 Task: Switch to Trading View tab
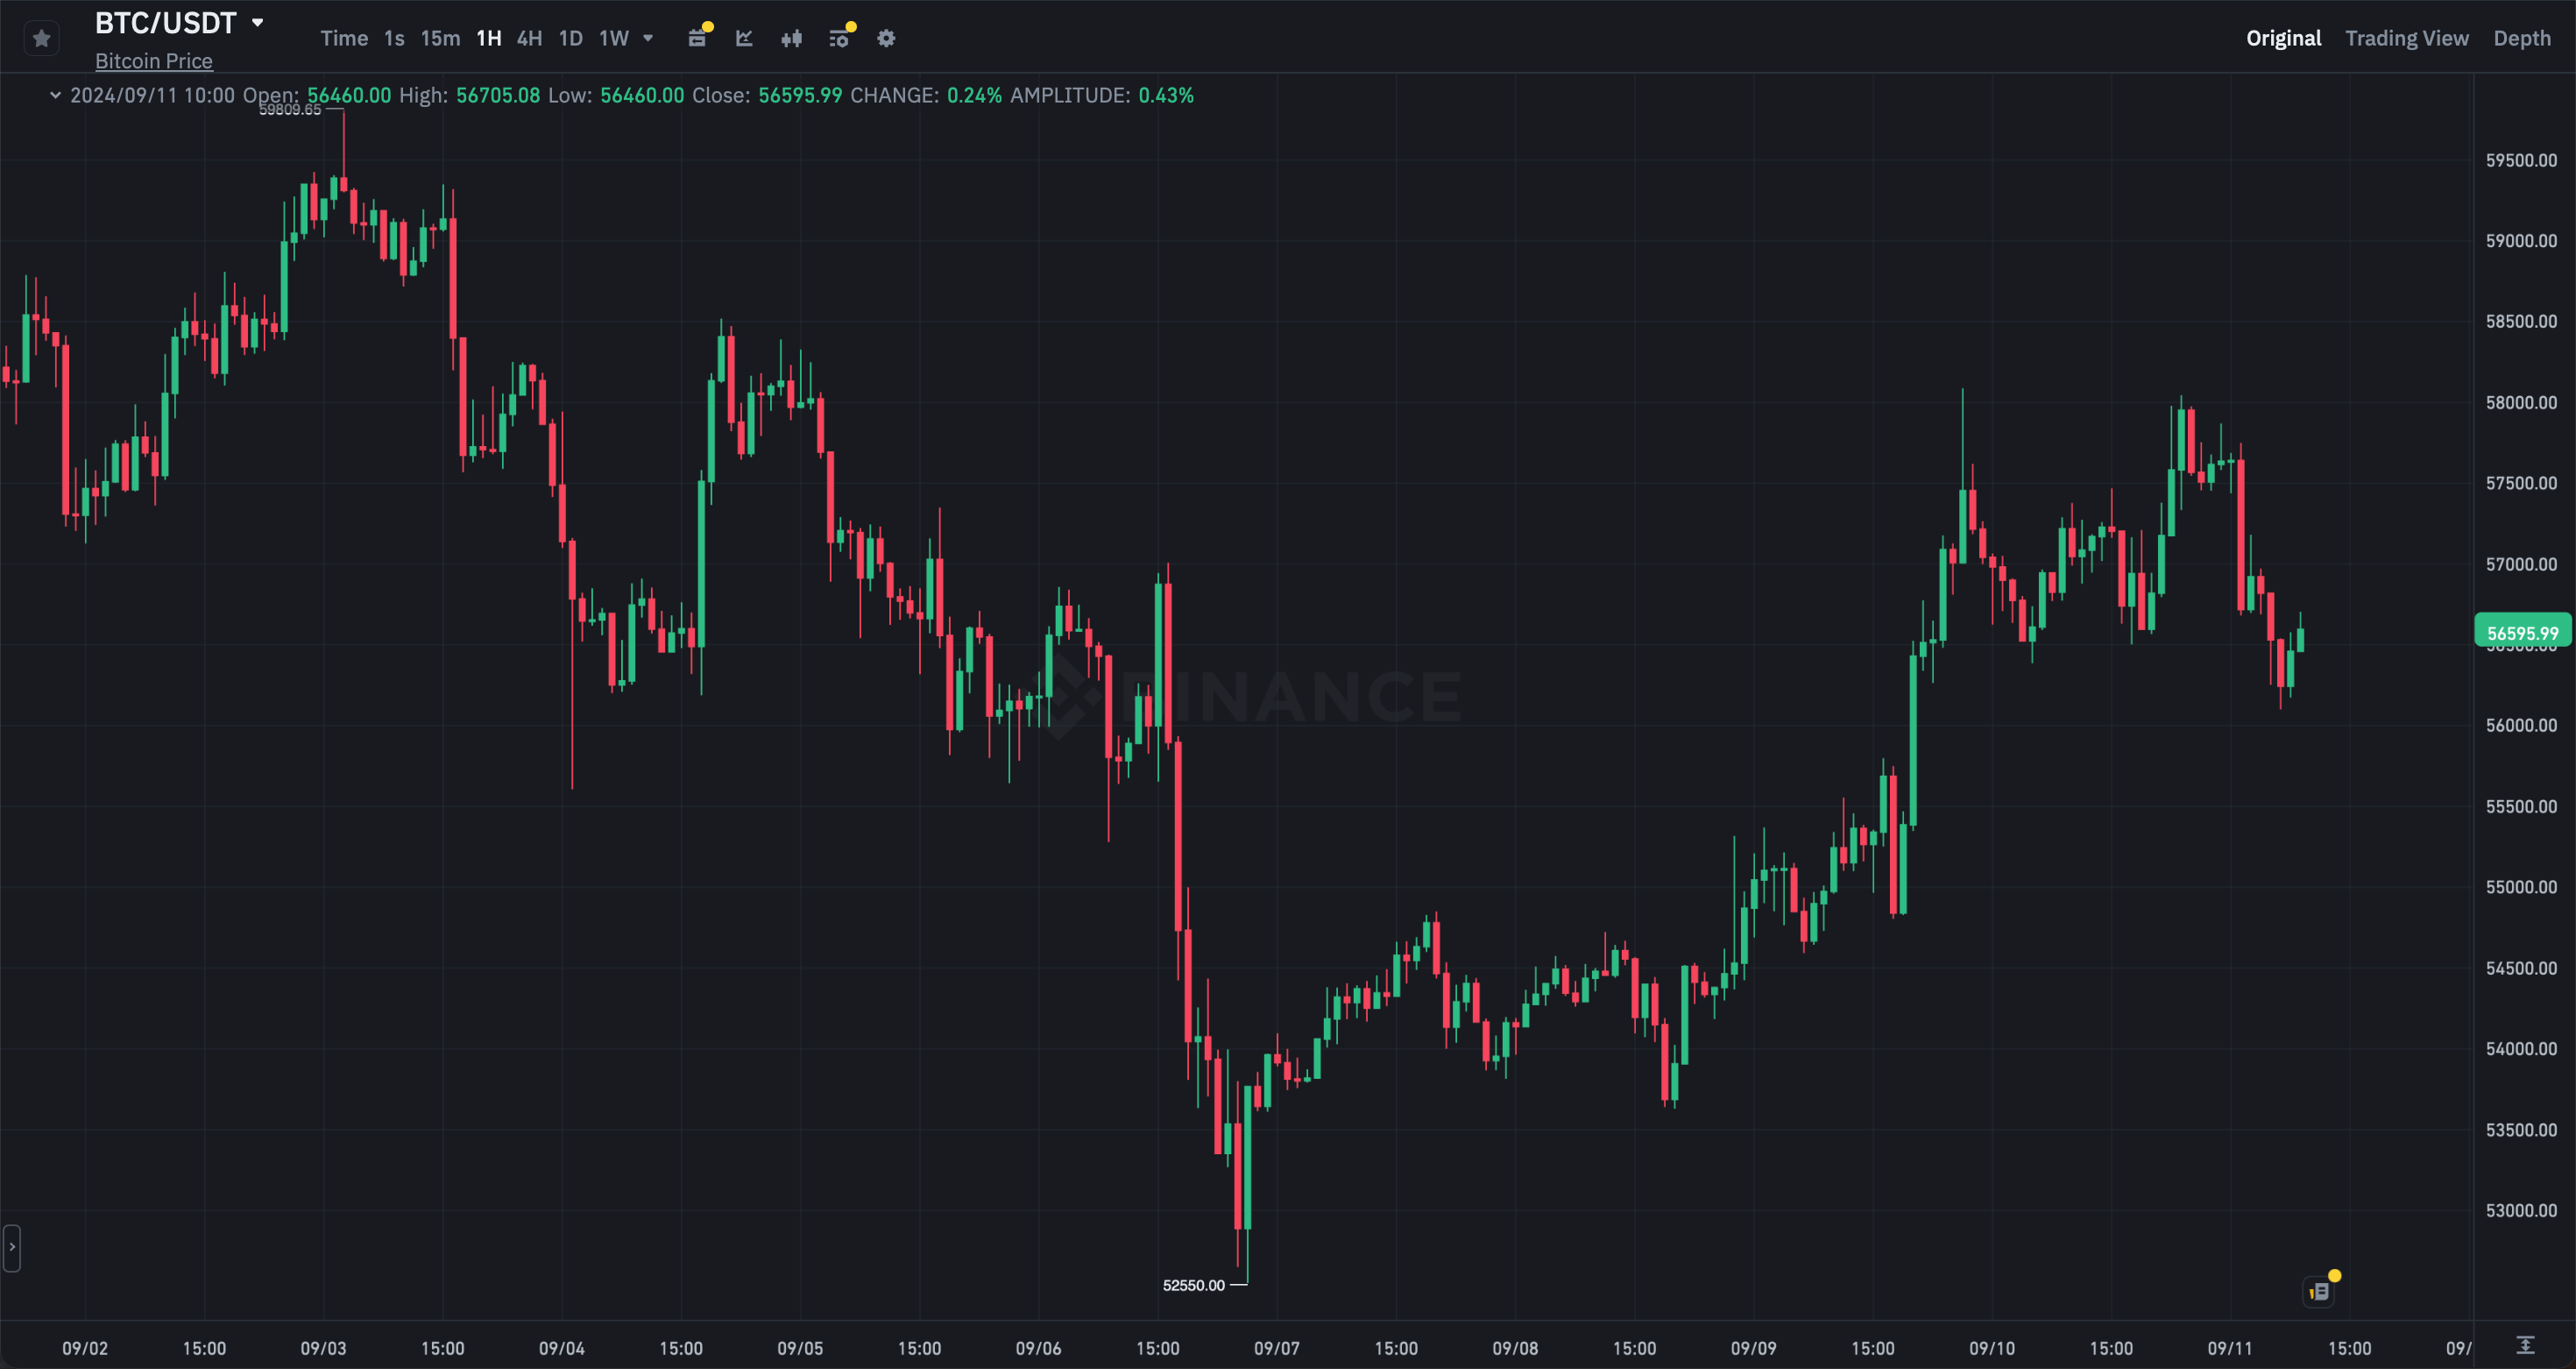click(x=2406, y=38)
